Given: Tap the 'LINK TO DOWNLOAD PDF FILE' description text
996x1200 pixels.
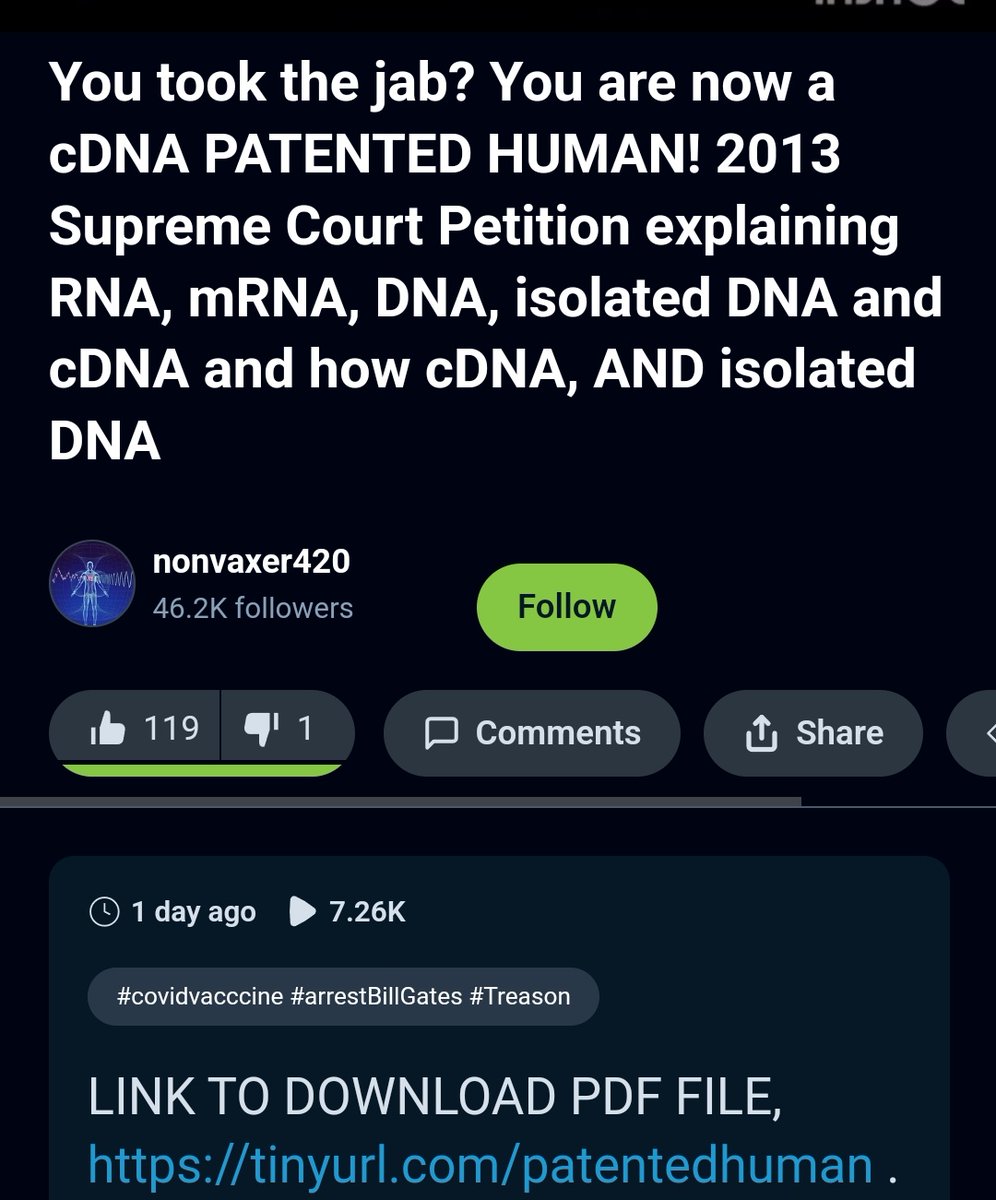Looking at the screenshot, I should [434, 1098].
